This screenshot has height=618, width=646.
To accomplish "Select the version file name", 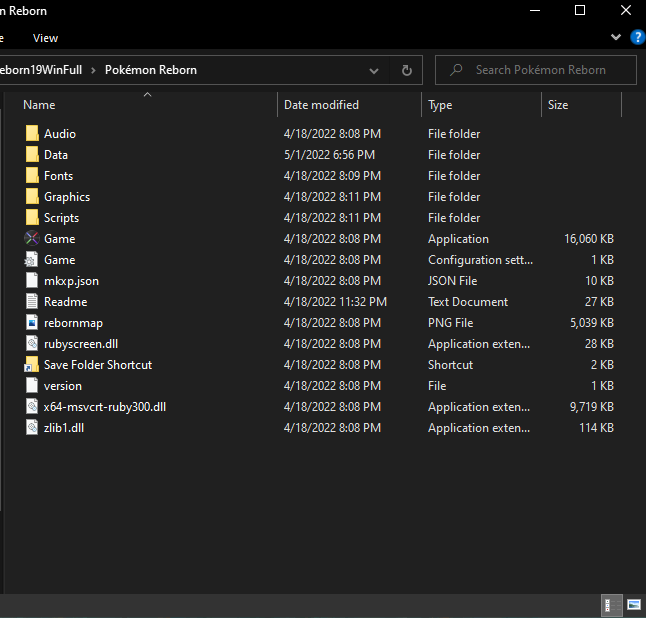I will click(63, 386).
